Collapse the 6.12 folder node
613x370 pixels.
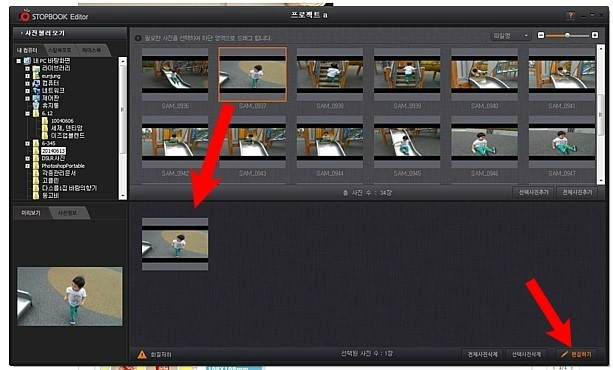tap(27, 113)
